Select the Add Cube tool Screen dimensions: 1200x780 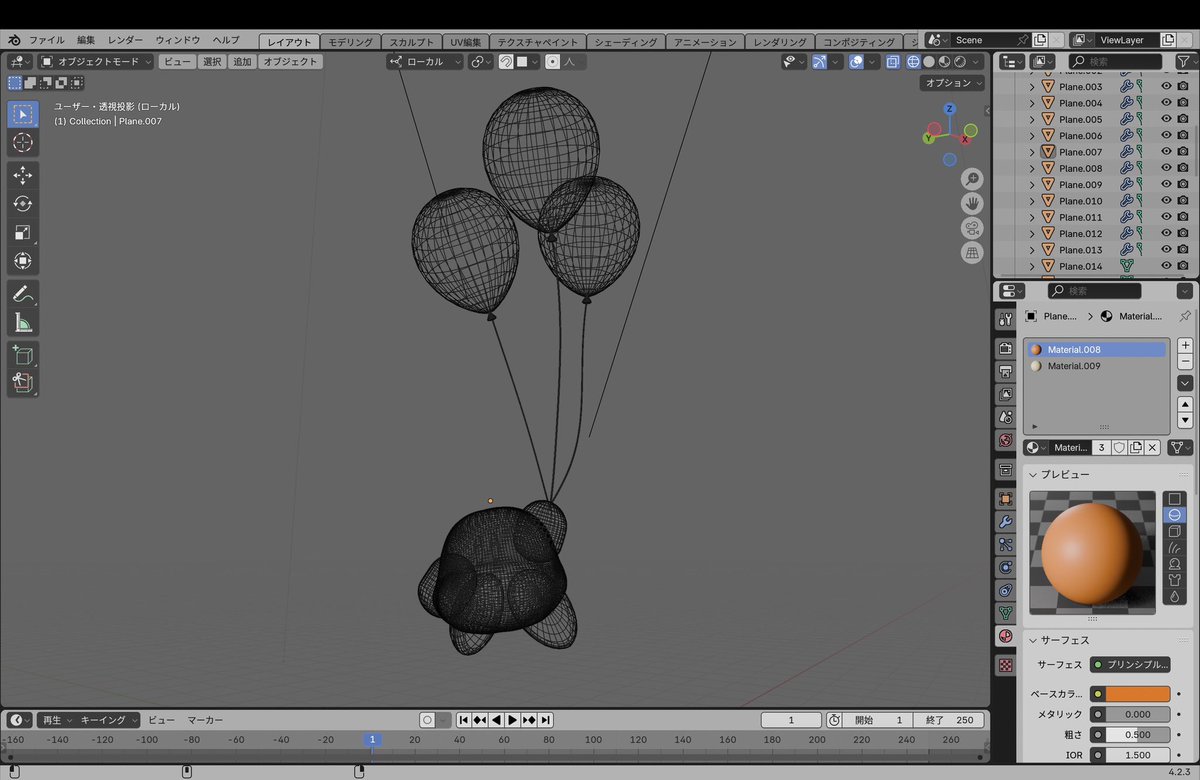click(22, 355)
